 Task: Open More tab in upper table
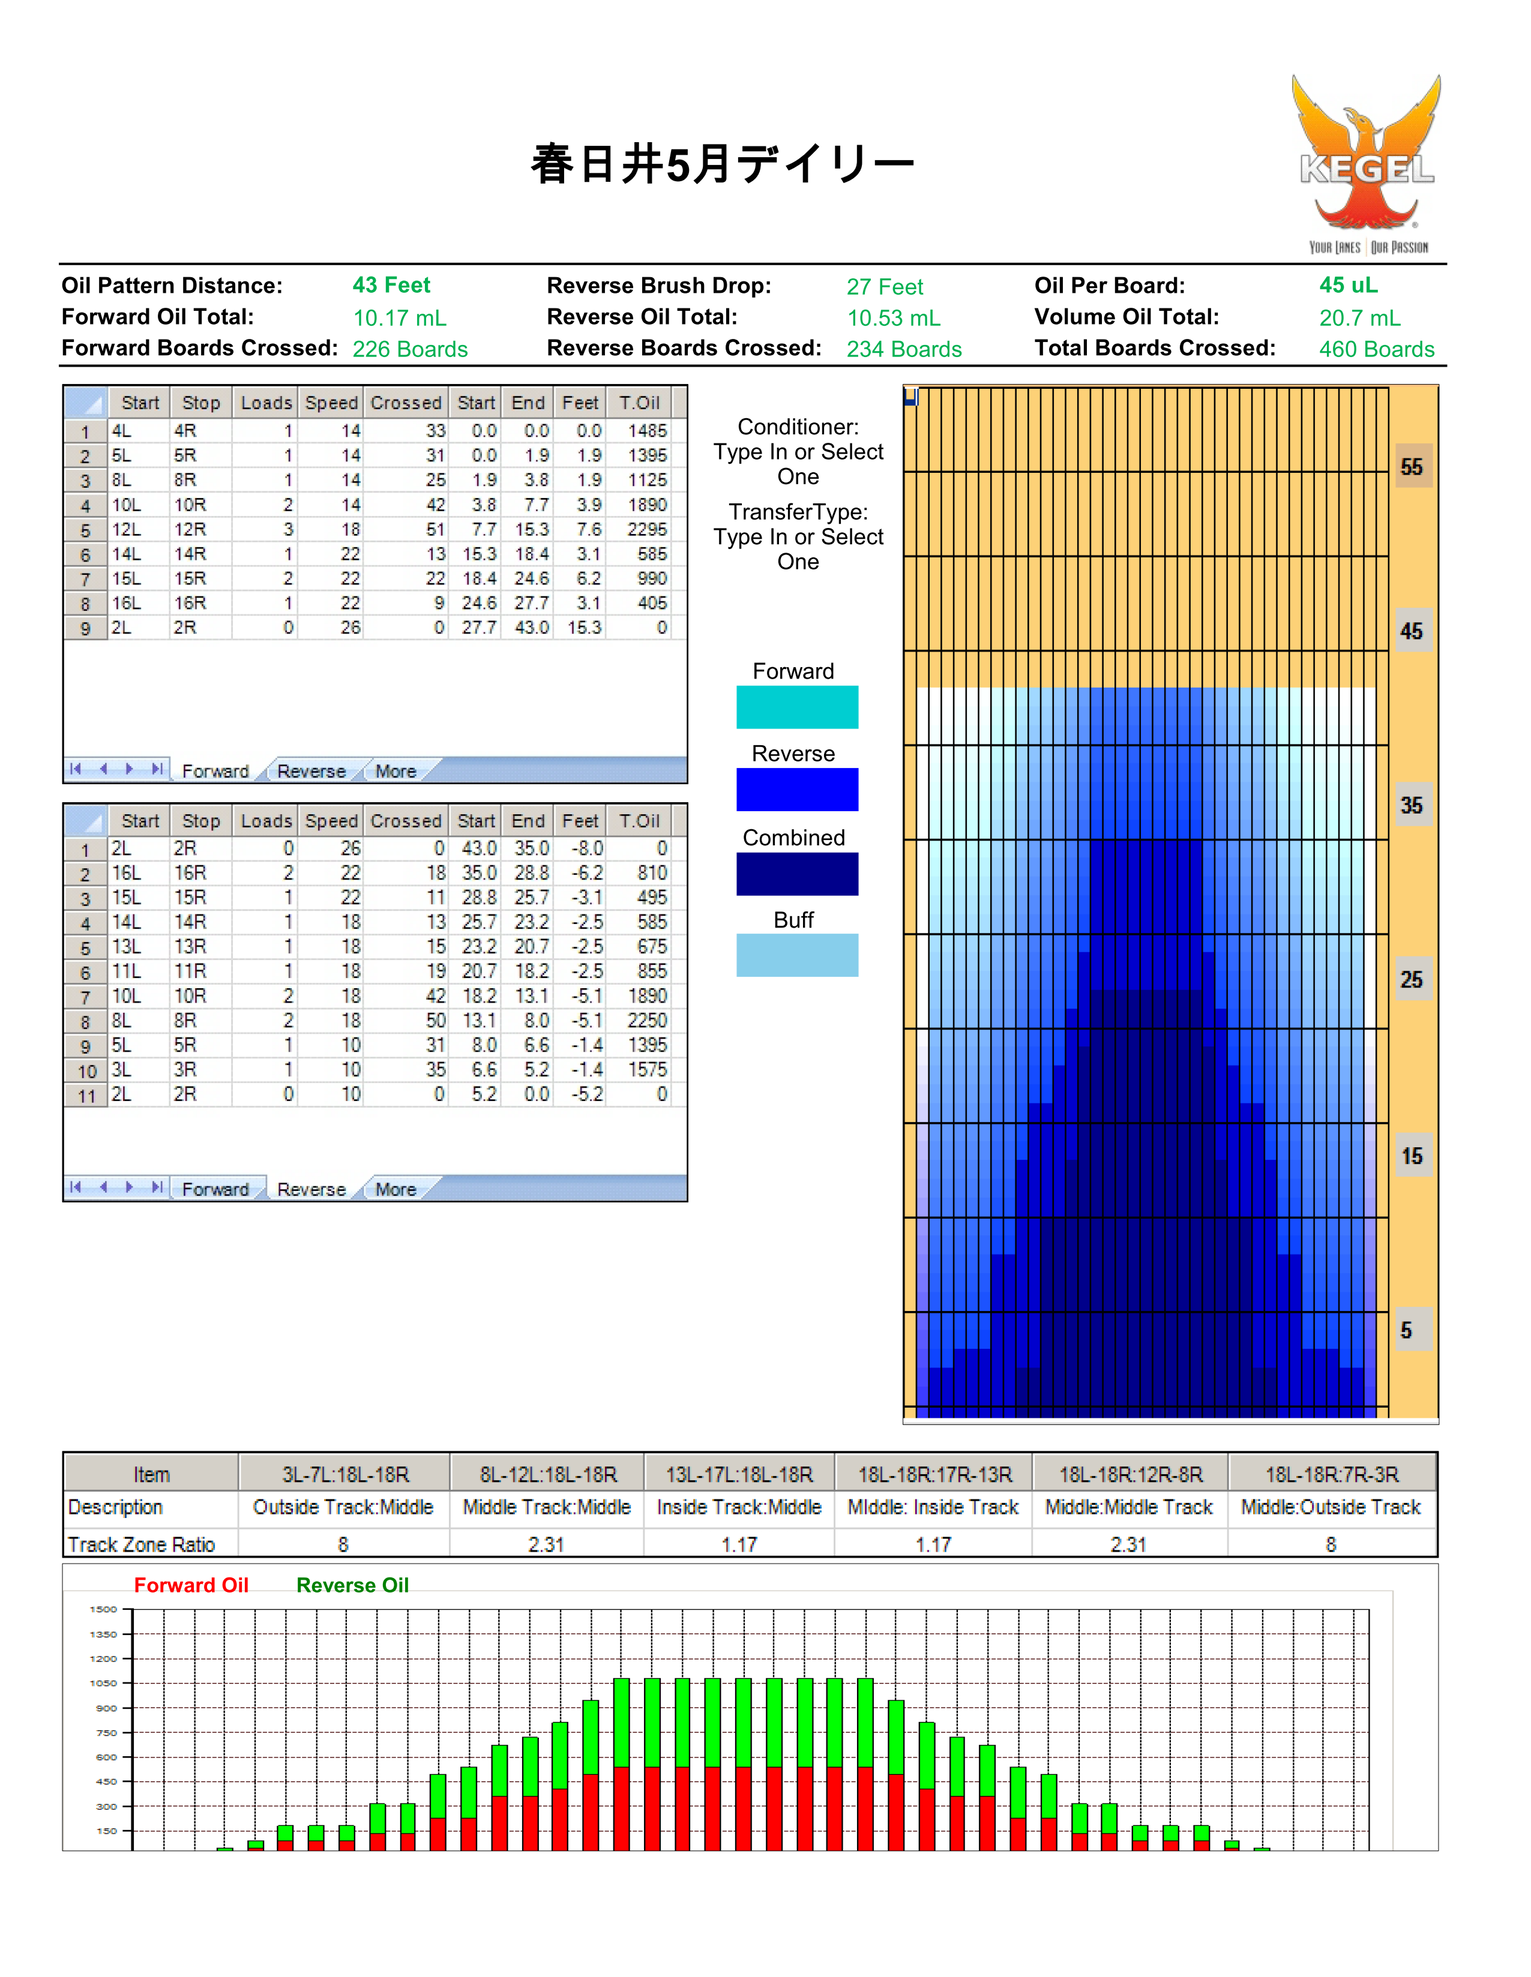(x=396, y=771)
